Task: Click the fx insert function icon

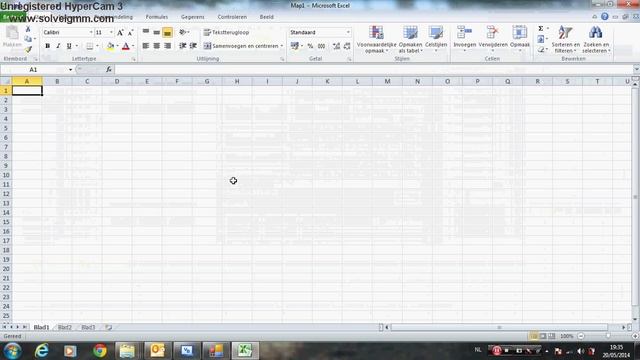Action: point(109,70)
